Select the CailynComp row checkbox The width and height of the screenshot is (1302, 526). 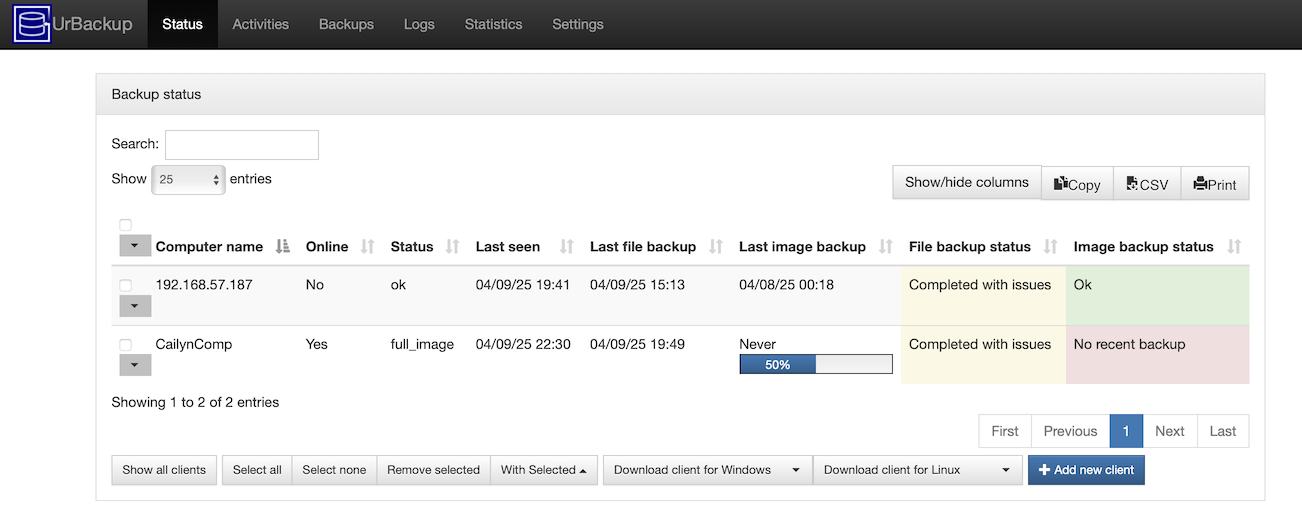[125, 345]
